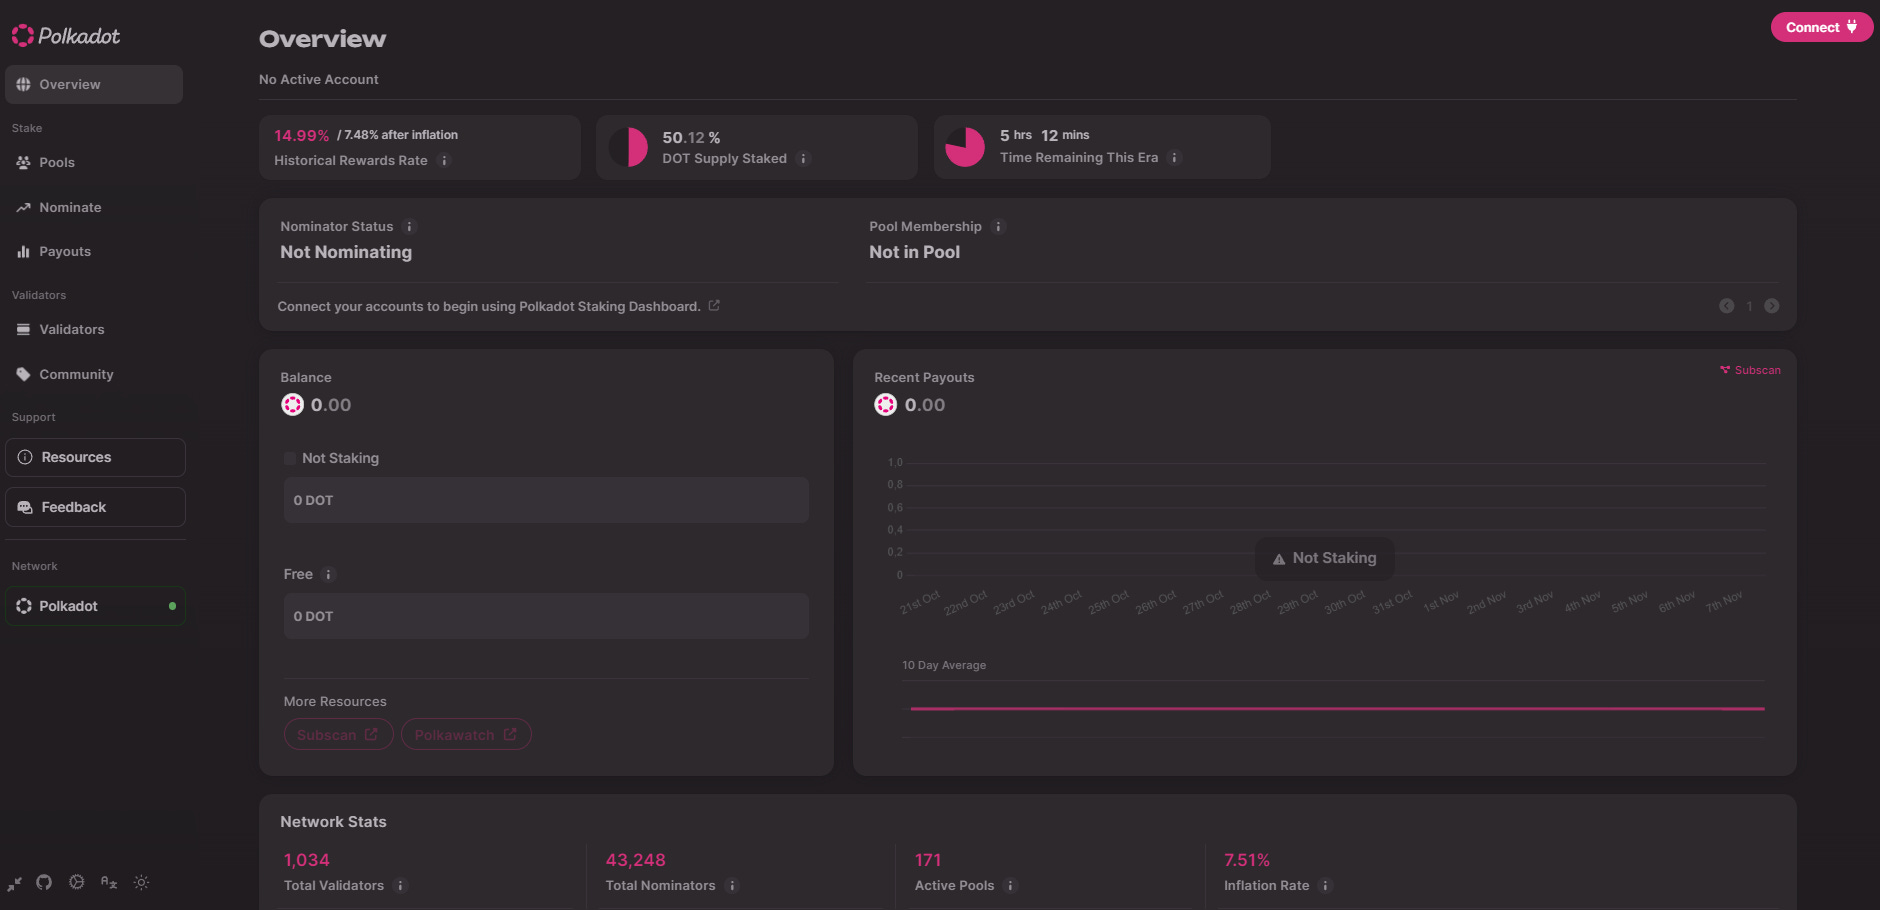
Task: Click the No Active Account text
Action: (x=319, y=80)
